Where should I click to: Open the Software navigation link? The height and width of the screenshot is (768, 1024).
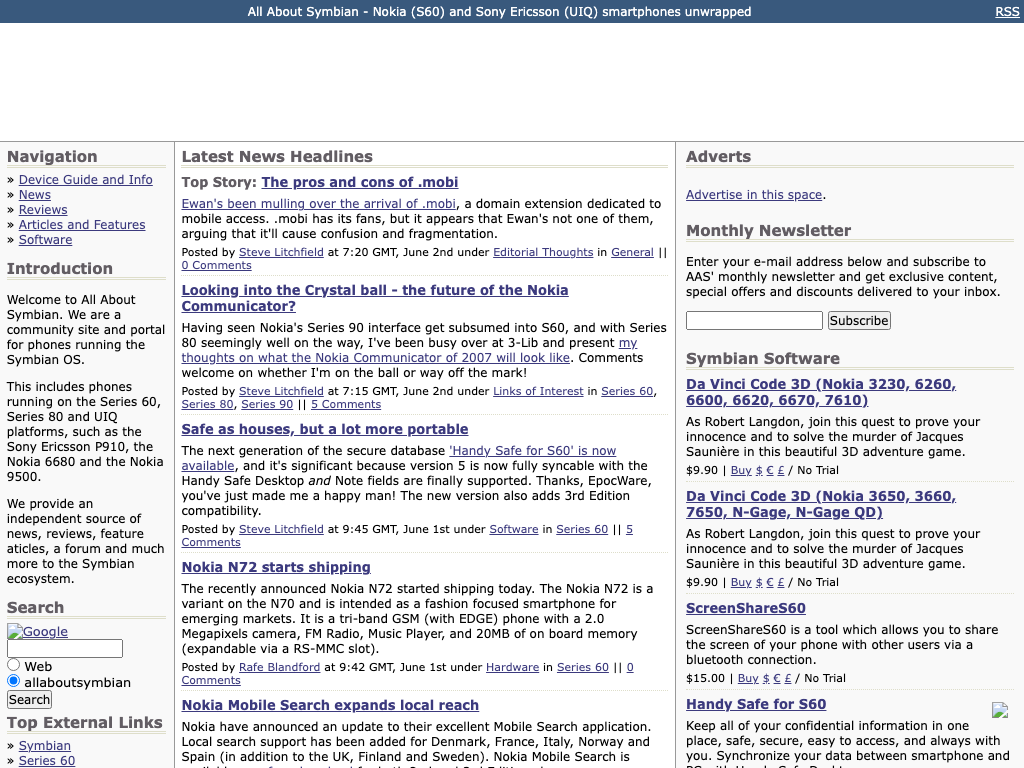tap(46, 240)
